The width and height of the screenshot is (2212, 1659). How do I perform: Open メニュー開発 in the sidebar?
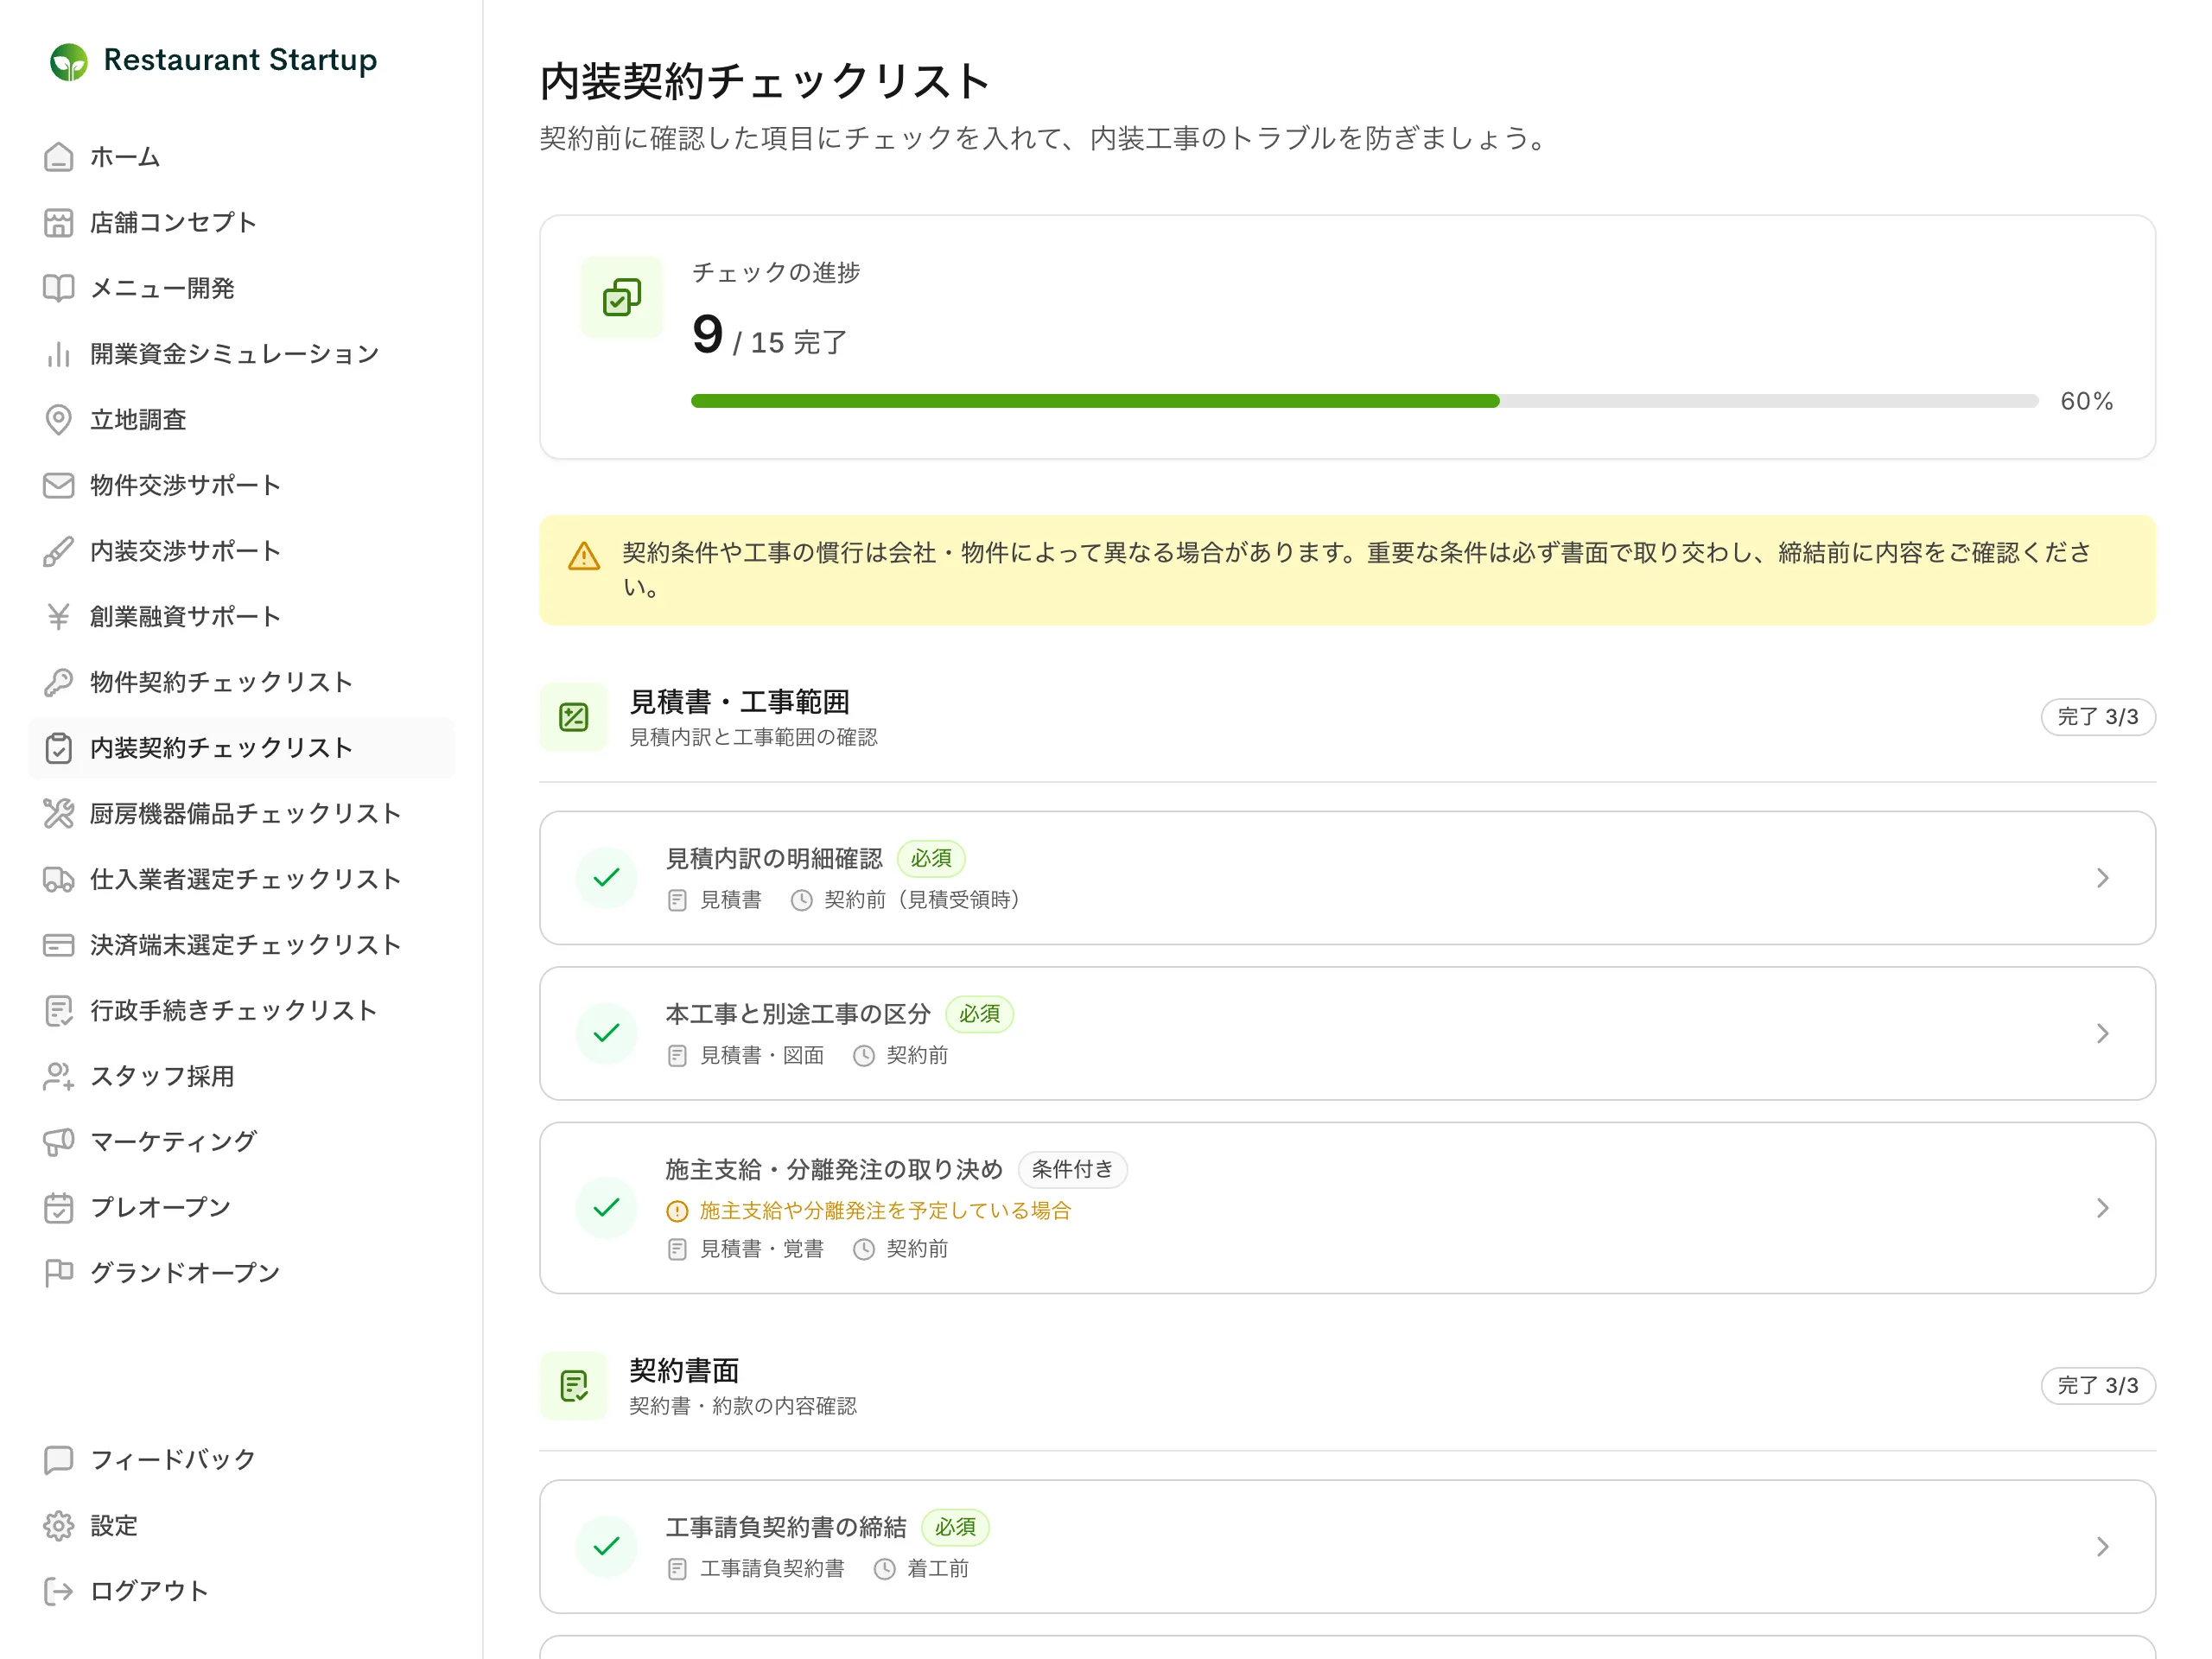(241, 288)
